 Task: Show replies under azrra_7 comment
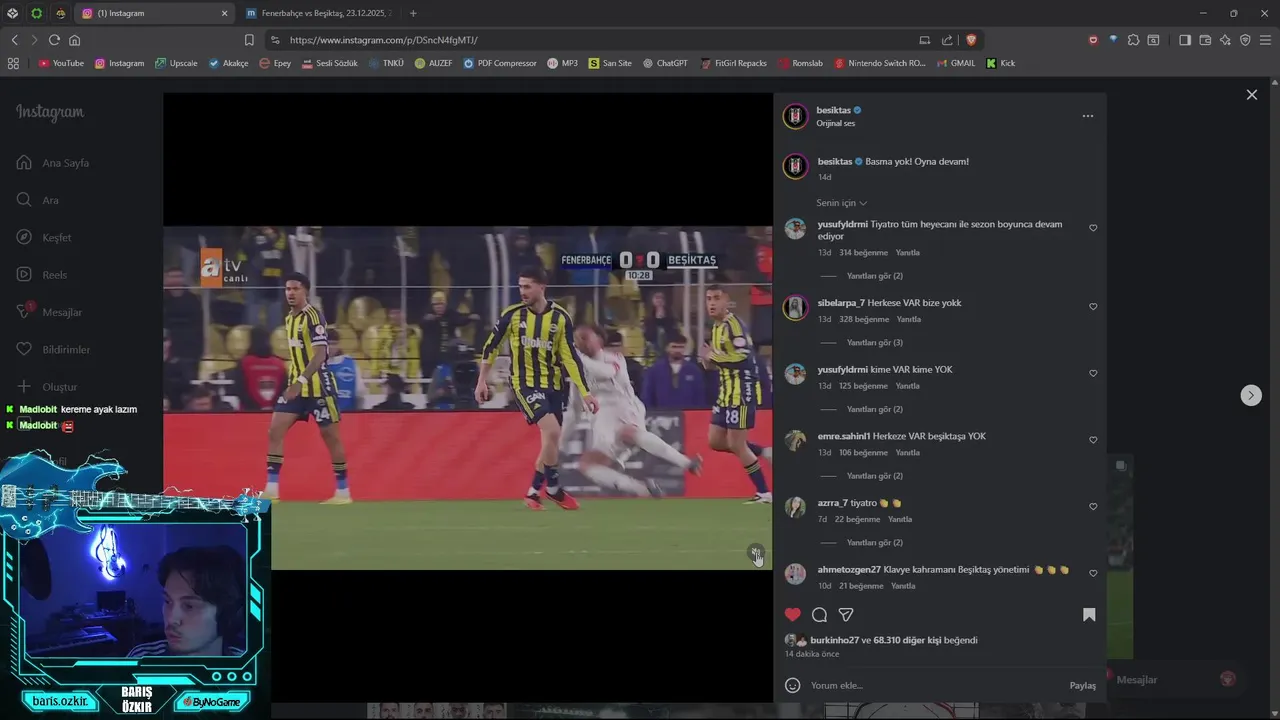point(874,543)
